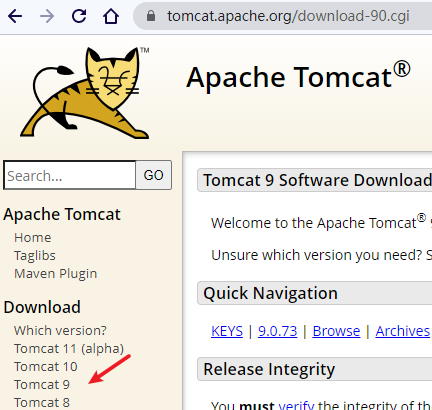Click the verify link under Release Integrity

tap(296, 405)
